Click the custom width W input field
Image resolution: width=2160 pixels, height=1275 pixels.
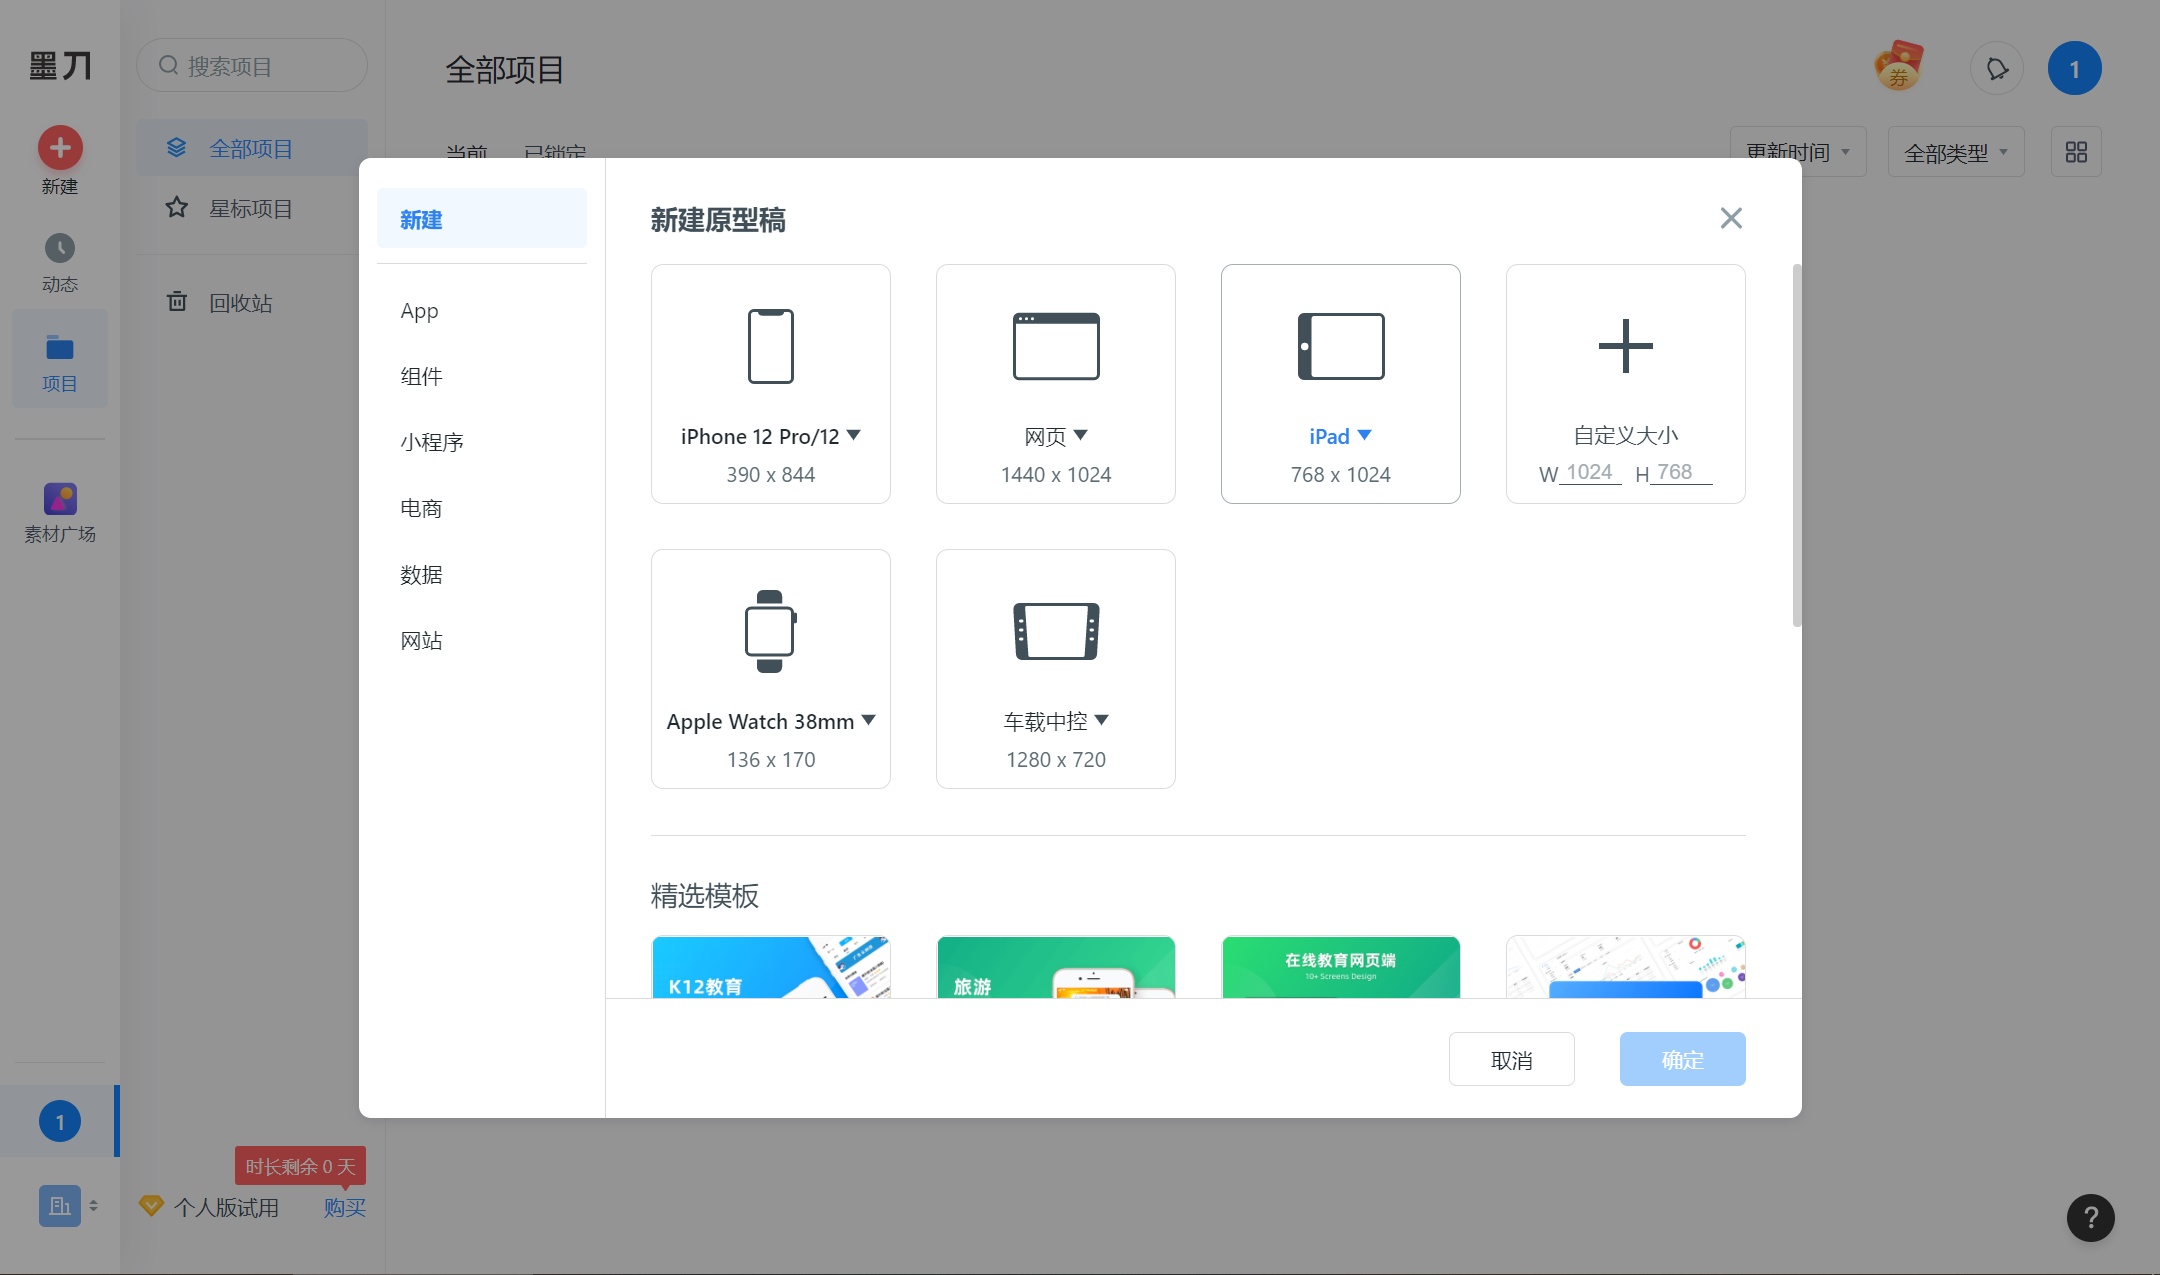click(1589, 472)
